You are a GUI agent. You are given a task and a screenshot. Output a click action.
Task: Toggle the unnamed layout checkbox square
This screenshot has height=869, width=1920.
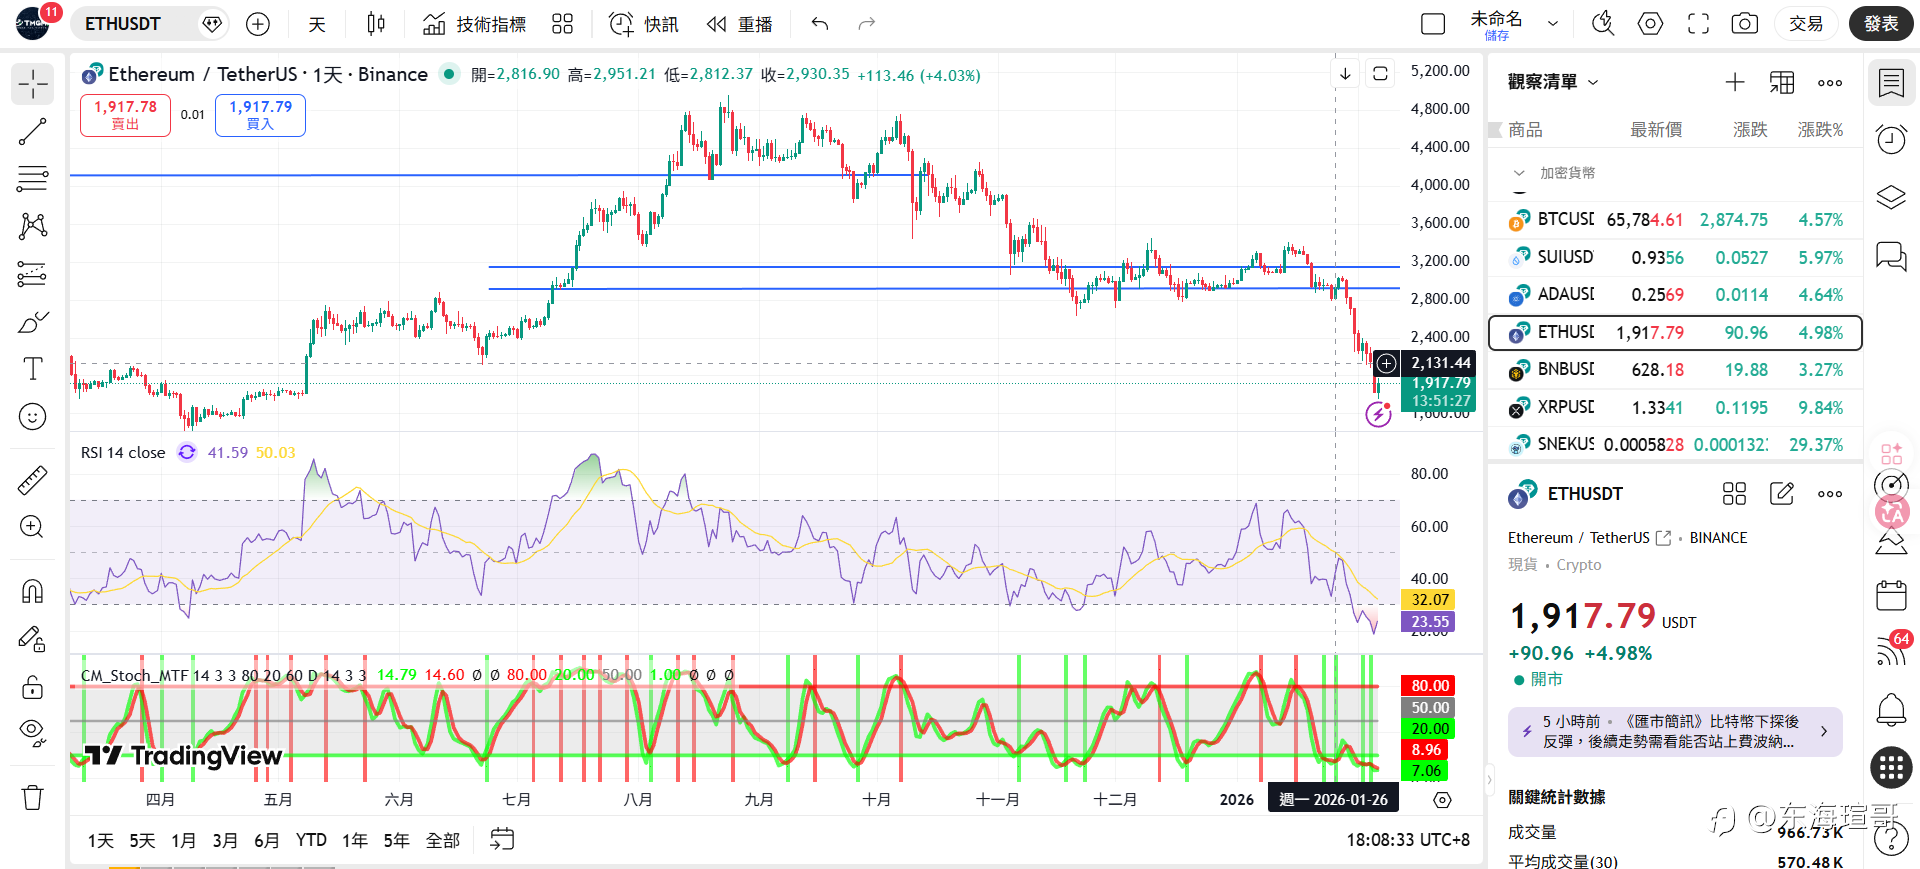point(1433,24)
